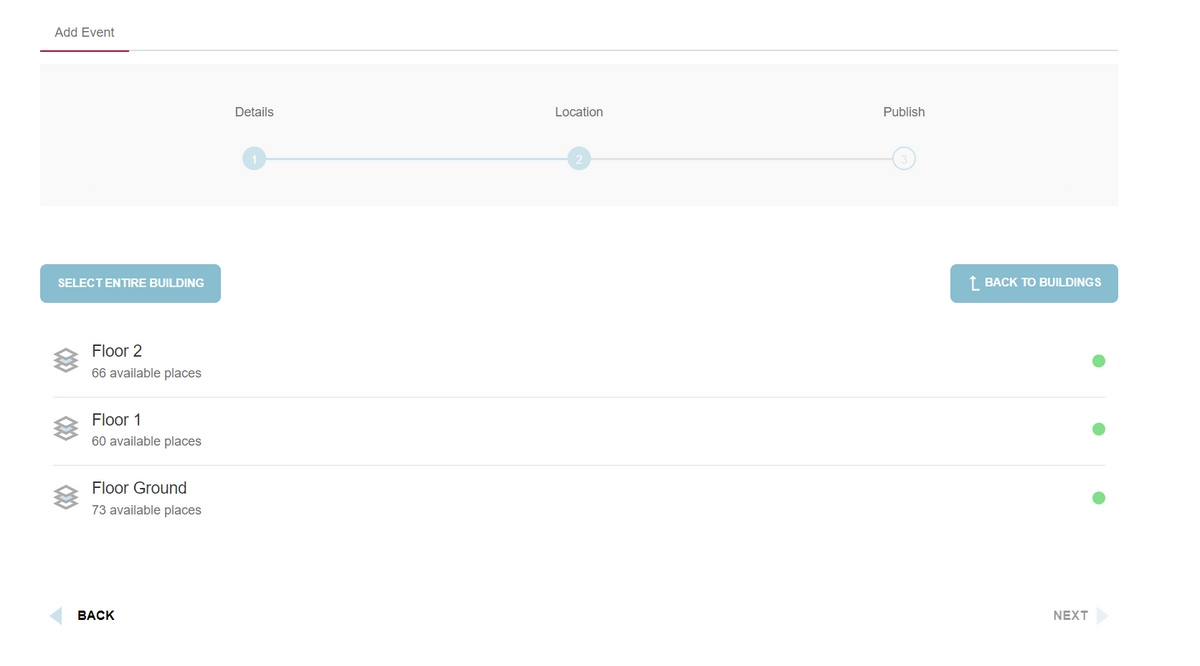Click Floor Ground green availability dot
This screenshot has height=666, width=1200.
1098,498
